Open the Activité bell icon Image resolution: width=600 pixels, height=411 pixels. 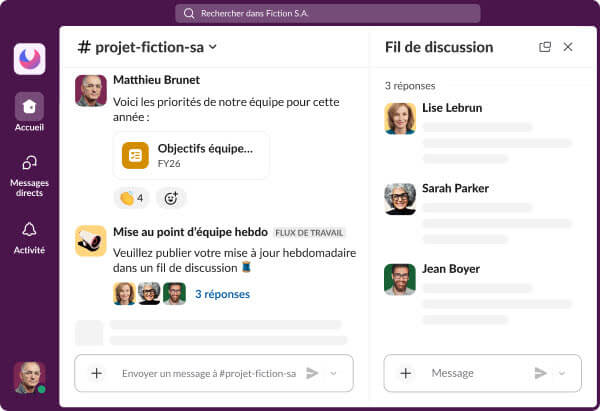click(29, 230)
